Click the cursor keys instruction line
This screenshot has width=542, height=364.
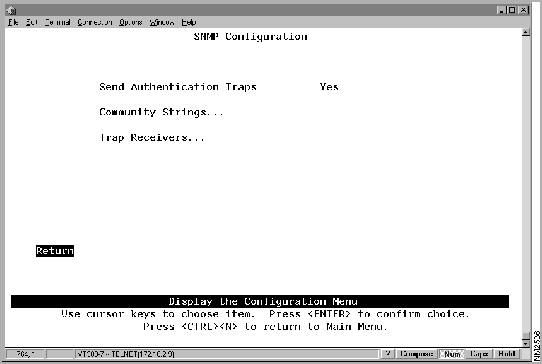pyautogui.click(x=265, y=314)
